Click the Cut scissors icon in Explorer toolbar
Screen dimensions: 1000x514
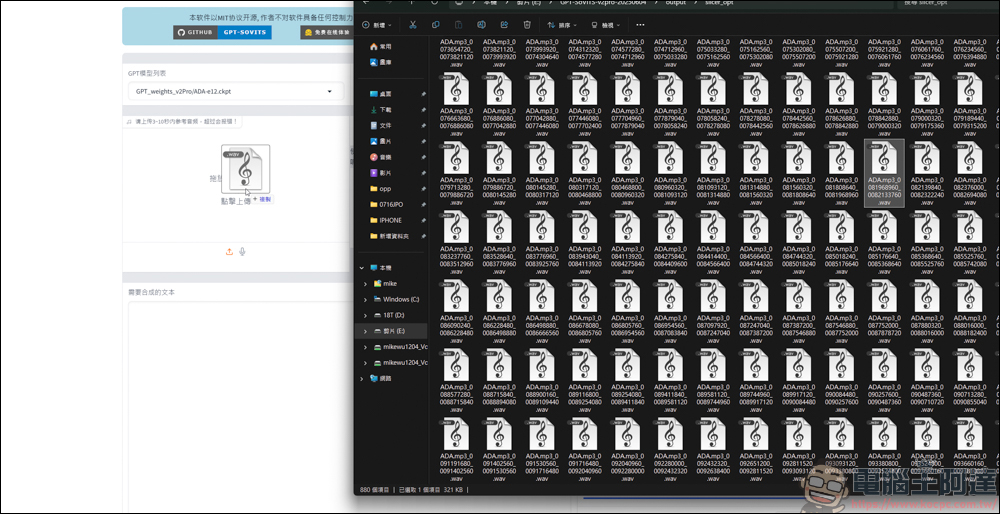[x=413, y=25]
